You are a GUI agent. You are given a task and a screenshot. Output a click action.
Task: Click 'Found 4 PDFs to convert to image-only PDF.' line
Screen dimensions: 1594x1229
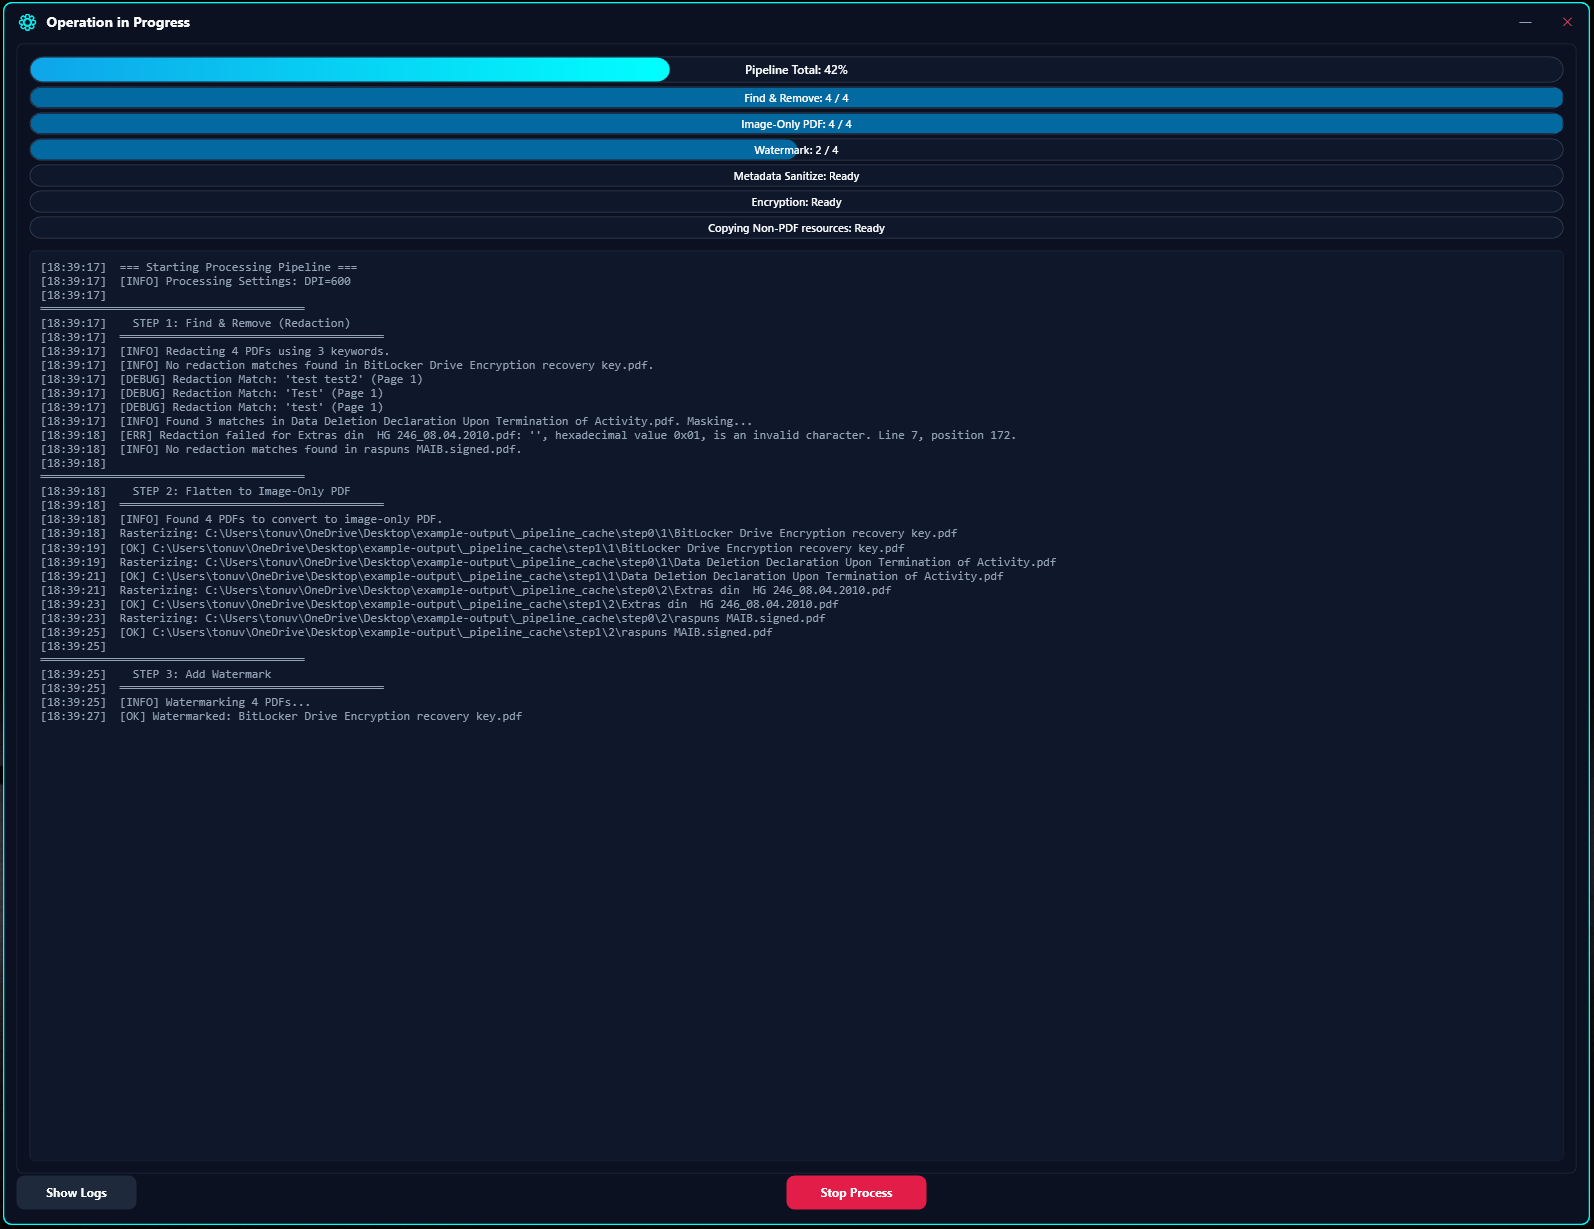coord(241,519)
